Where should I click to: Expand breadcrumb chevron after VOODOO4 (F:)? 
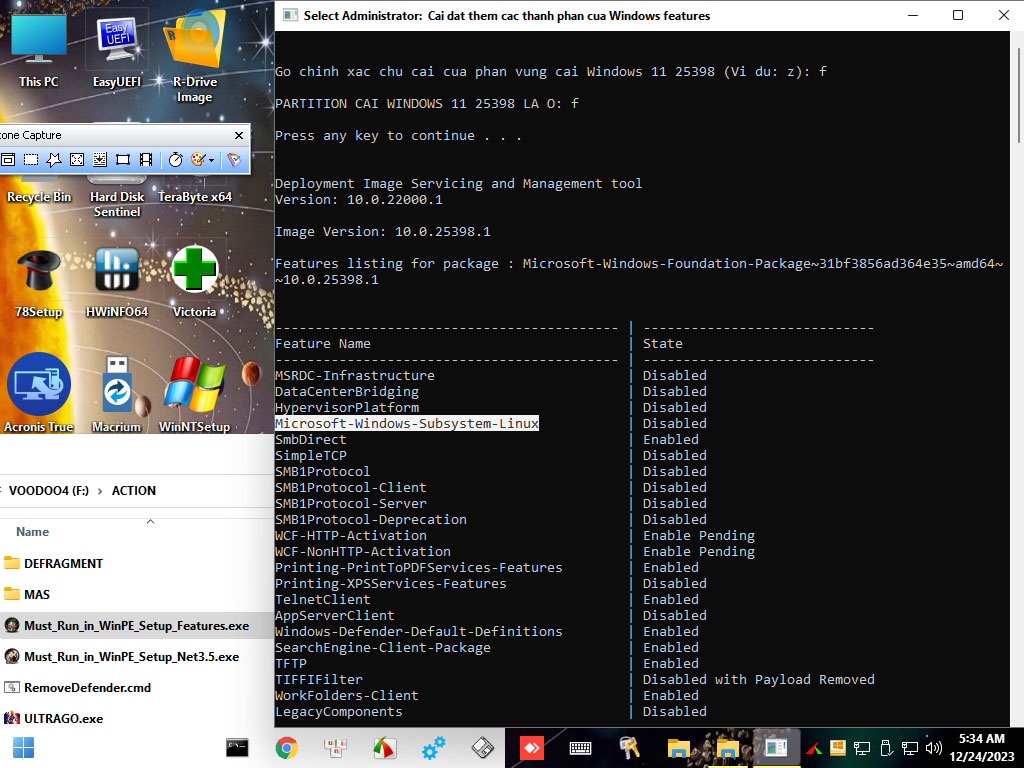coord(100,491)
